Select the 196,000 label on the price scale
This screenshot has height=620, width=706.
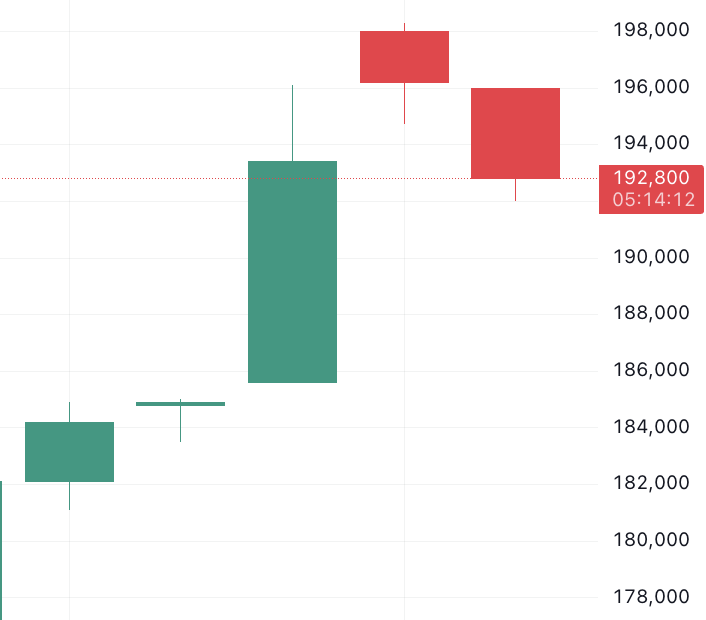coord(651,87)
